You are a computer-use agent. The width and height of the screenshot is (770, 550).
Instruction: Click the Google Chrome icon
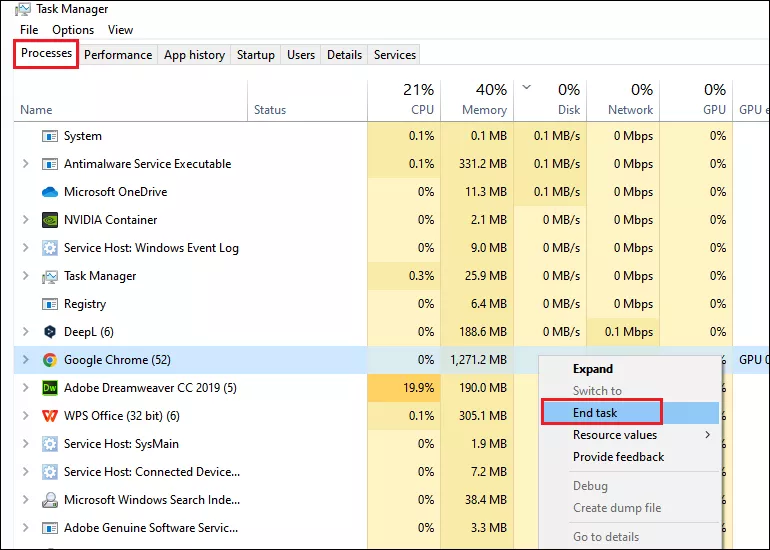coord(50,360)
